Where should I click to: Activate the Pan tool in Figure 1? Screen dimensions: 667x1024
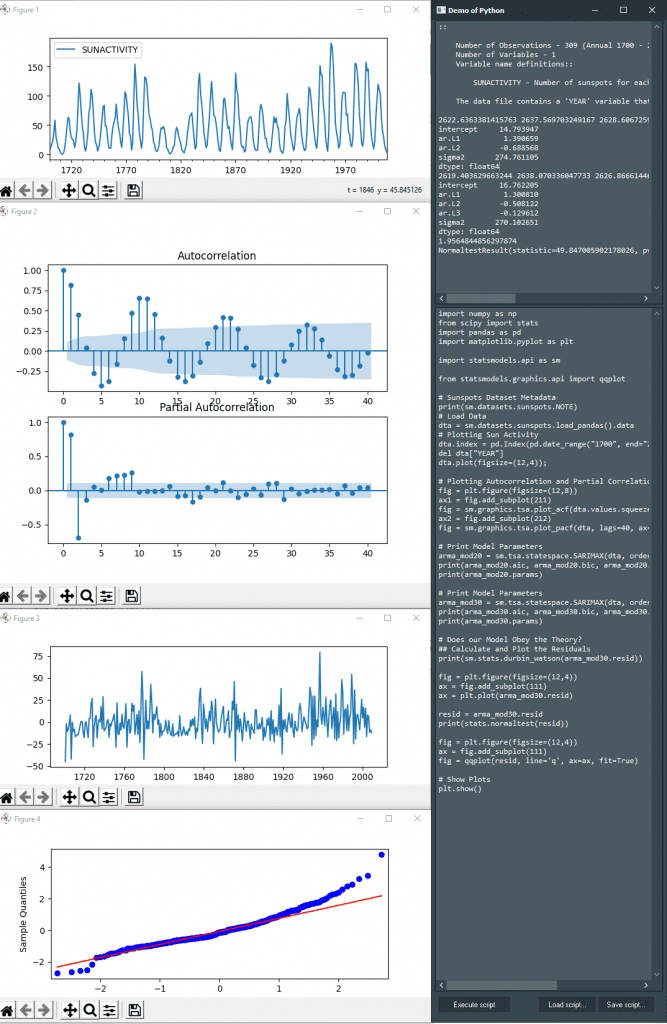tap(69, 191)
